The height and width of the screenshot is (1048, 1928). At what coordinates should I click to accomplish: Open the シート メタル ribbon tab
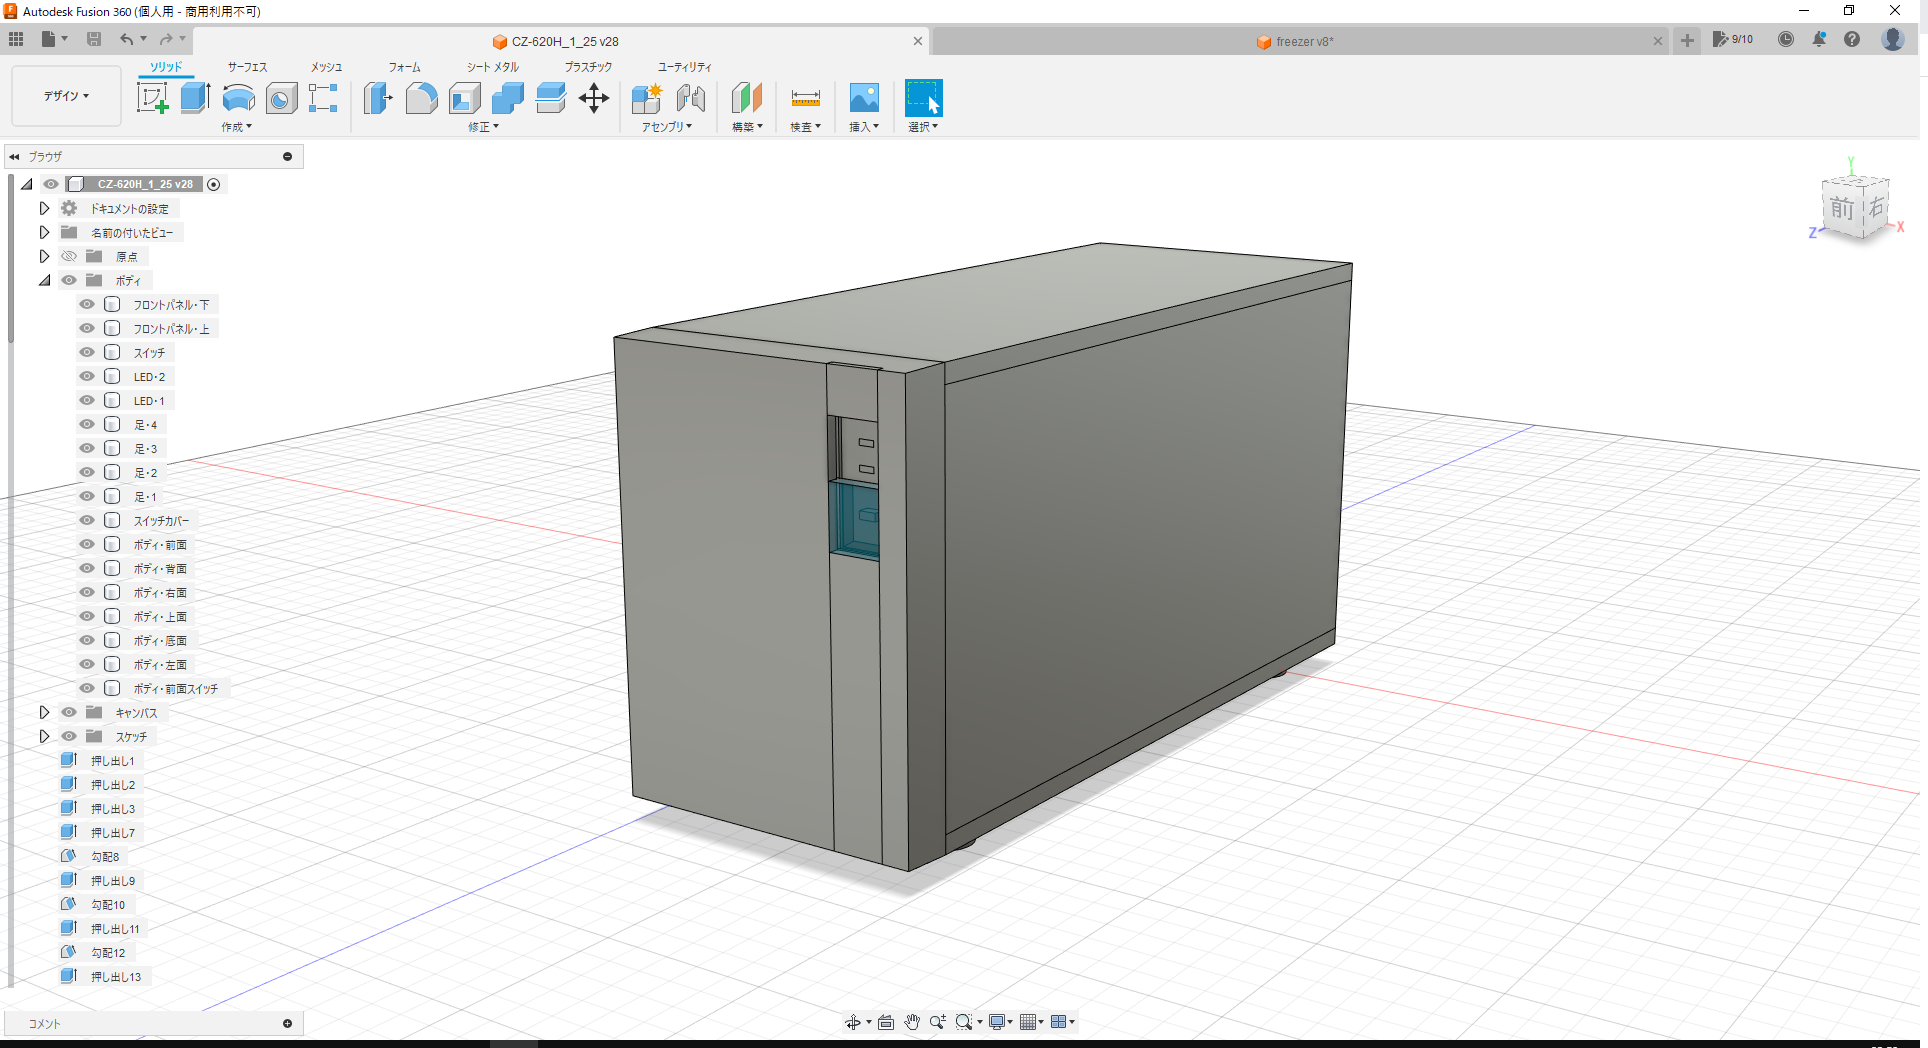click(491, 66)
